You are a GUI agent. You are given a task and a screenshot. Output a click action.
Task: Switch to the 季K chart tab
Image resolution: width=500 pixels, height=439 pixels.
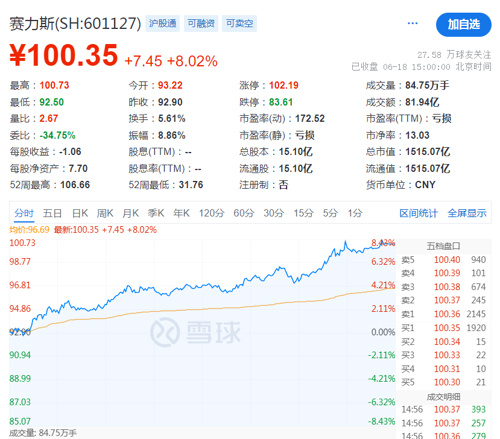[156, 213]
